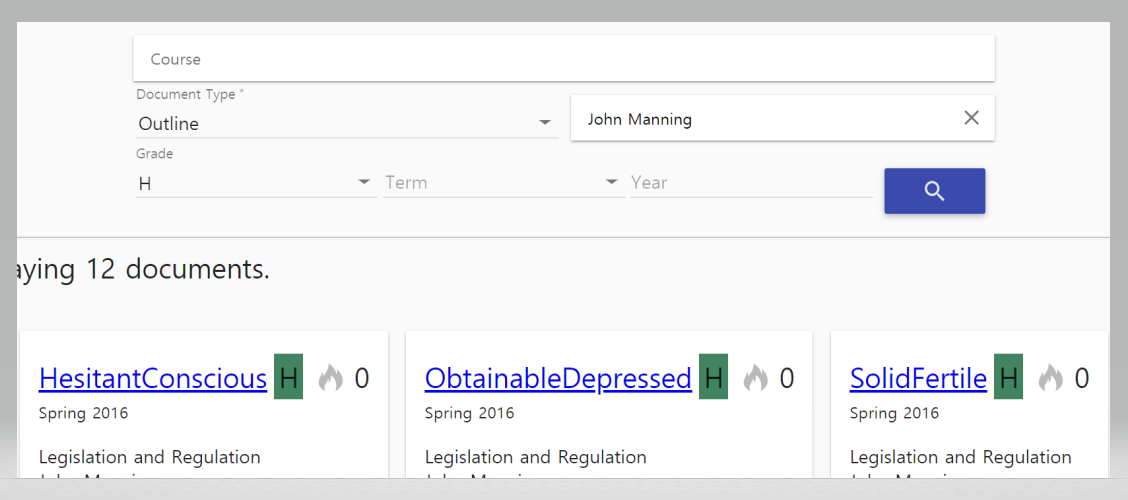The width and height of the screenshot is (1128, 500).
Task: Click Spring 2016 under ObtainableDepressed
Action: pos(469,413)
